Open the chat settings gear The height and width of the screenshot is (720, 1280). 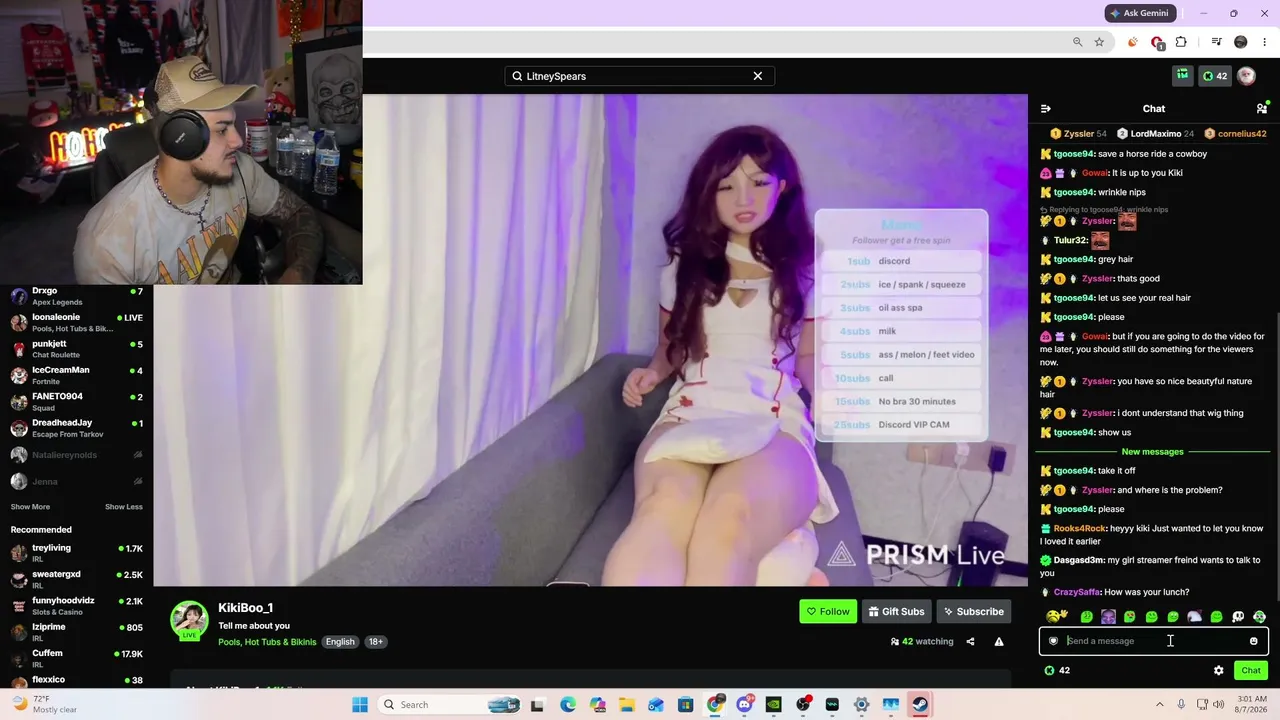tap(1218, 670)
